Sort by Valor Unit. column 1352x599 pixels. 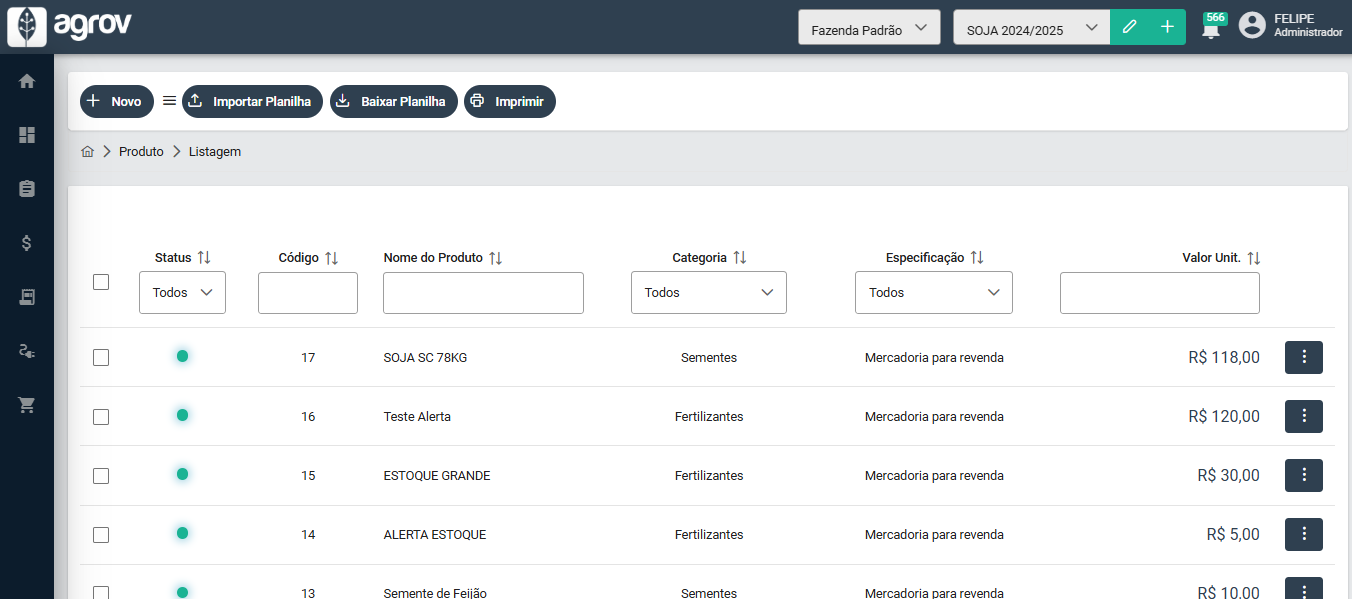(1253, 258)
